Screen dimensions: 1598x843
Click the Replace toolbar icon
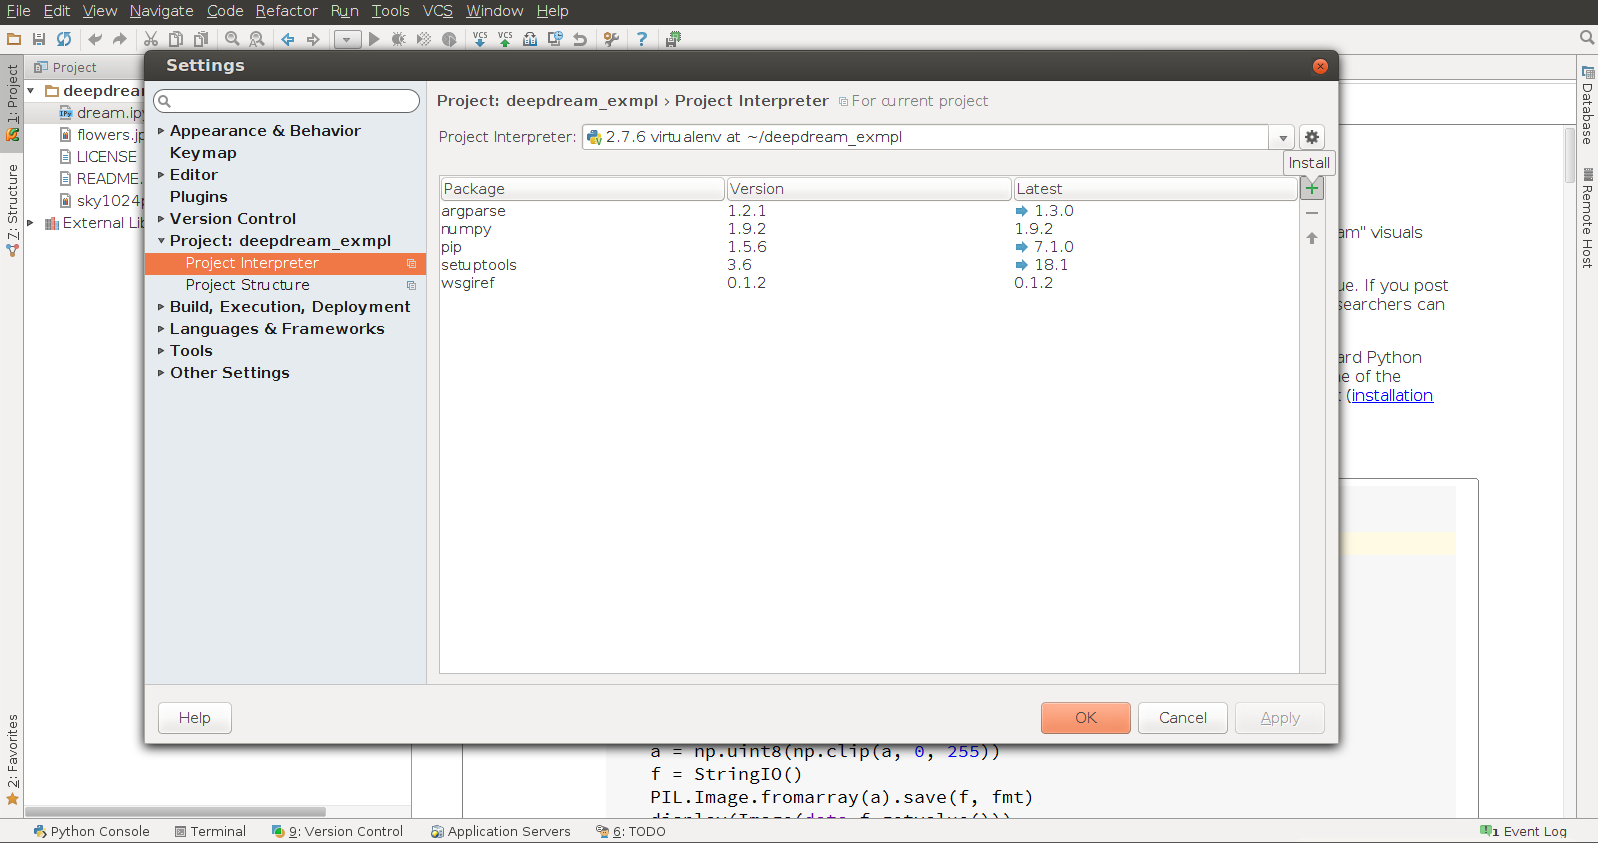257,39
